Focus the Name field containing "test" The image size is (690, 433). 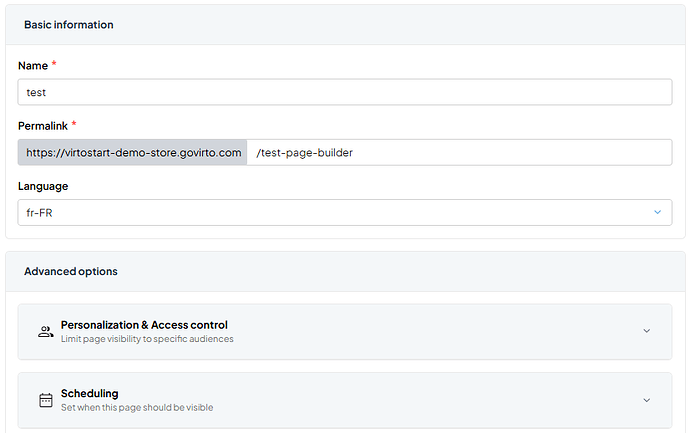[x=345, y=92]
